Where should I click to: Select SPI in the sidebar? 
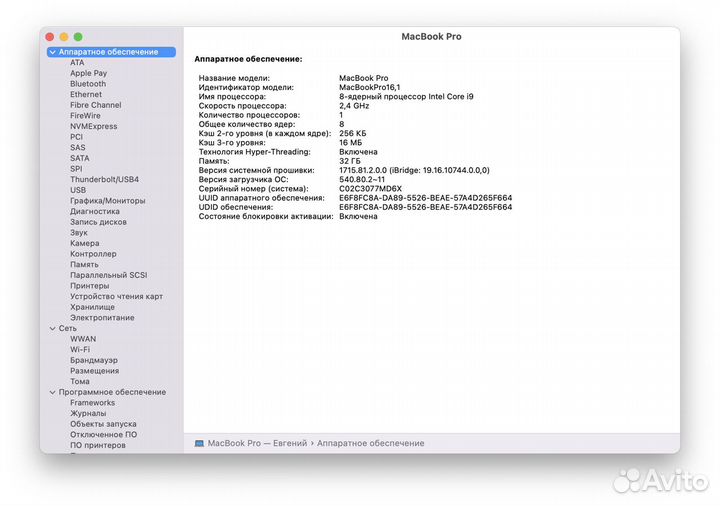coord(76,169)
